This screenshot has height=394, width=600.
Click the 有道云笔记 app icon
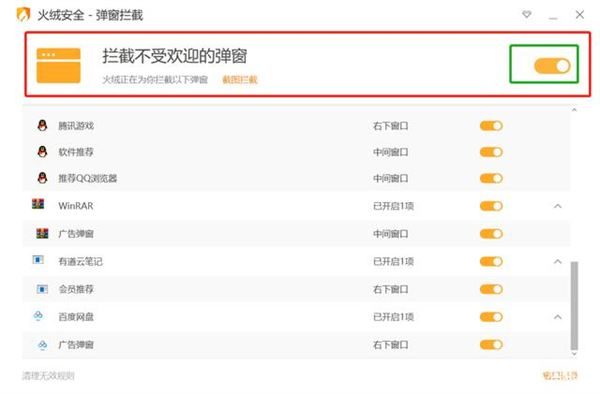[x=38, y=260]
